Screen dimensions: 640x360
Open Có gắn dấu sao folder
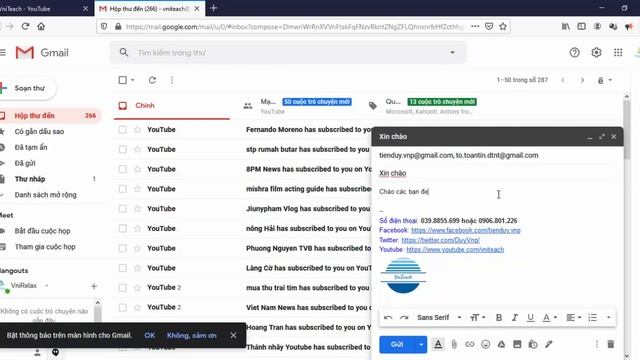point(39,131)
